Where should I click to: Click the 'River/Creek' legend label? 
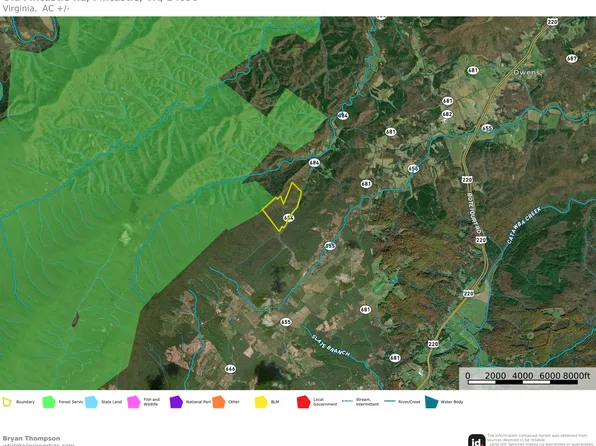pyautogui.click(x=409, y=402)
